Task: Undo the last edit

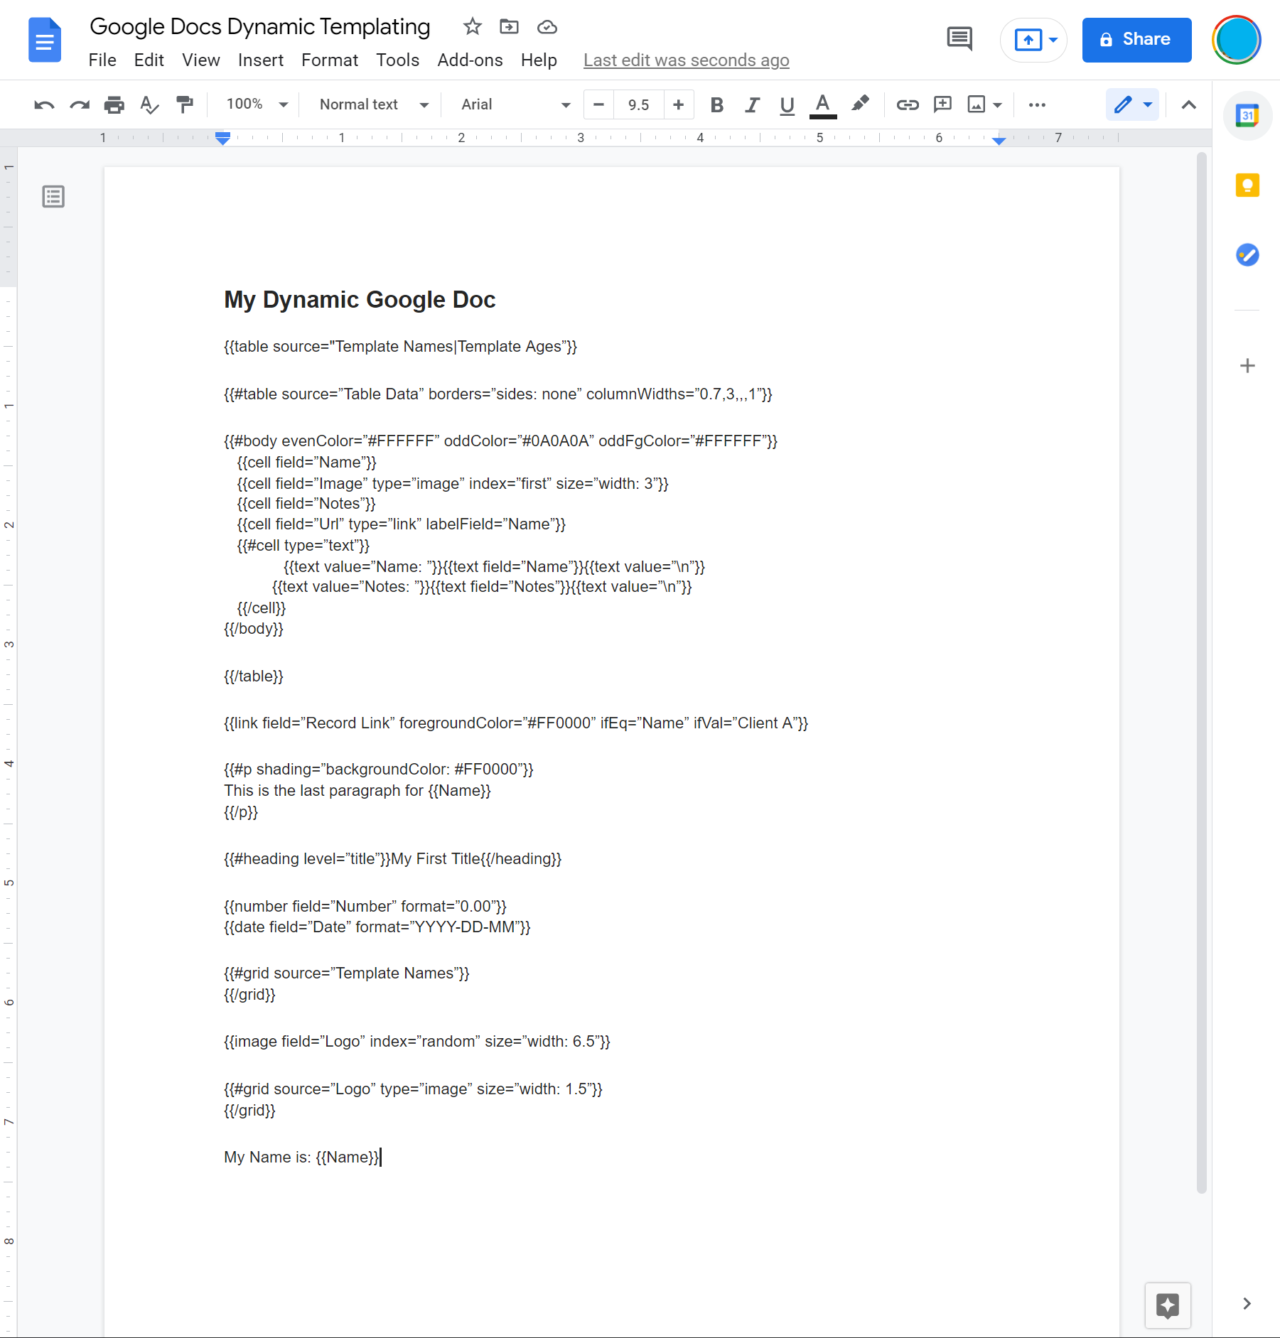Action: [x=43, y=104]
